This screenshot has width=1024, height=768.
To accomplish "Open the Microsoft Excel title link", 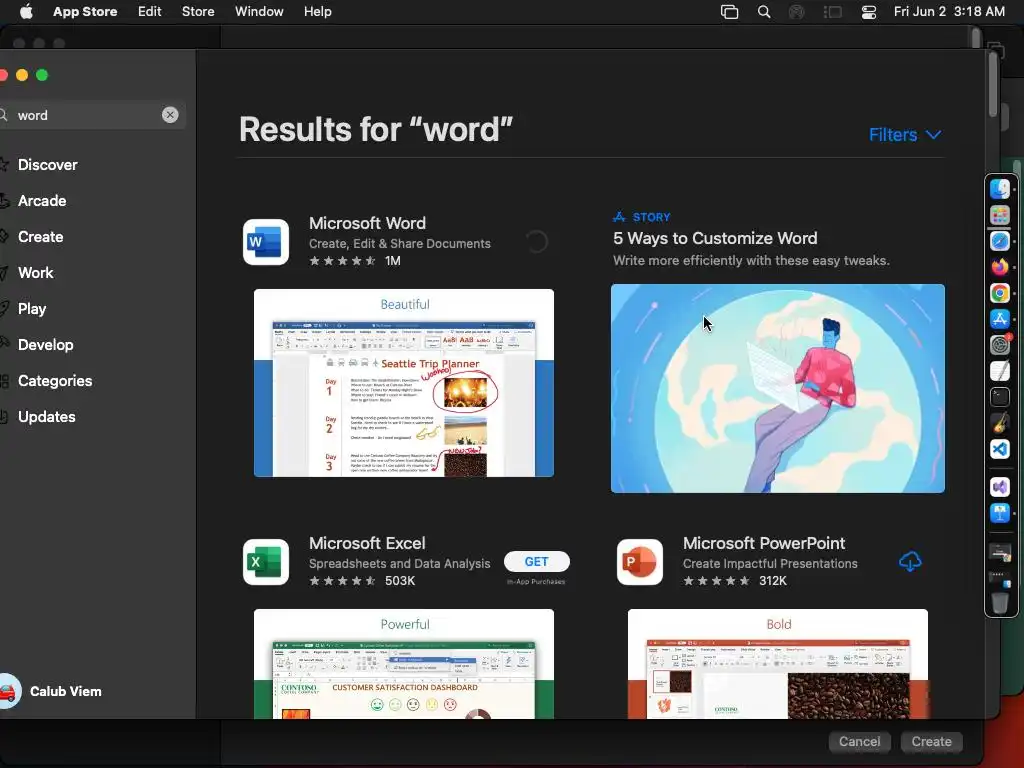I will coord(367,543).
